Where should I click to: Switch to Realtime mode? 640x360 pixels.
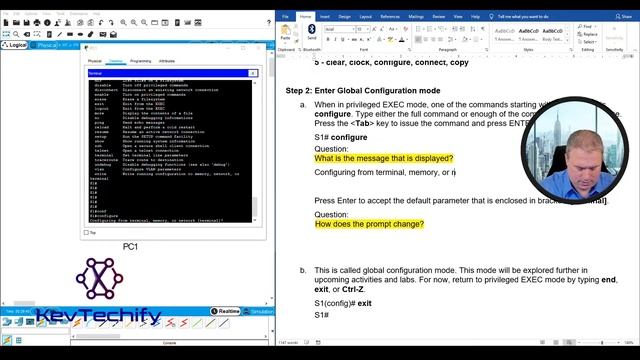coord(225,311)
